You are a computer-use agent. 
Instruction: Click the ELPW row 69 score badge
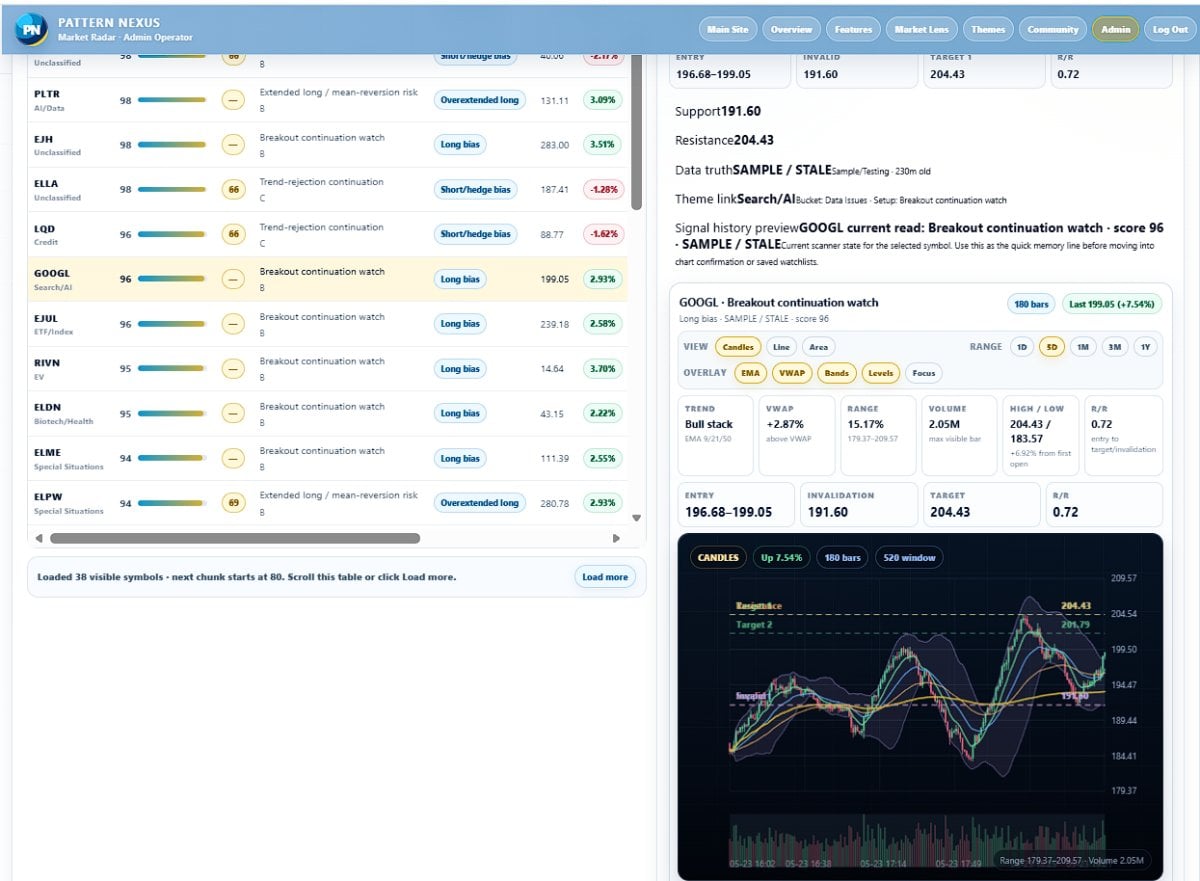tap(233, 503)
